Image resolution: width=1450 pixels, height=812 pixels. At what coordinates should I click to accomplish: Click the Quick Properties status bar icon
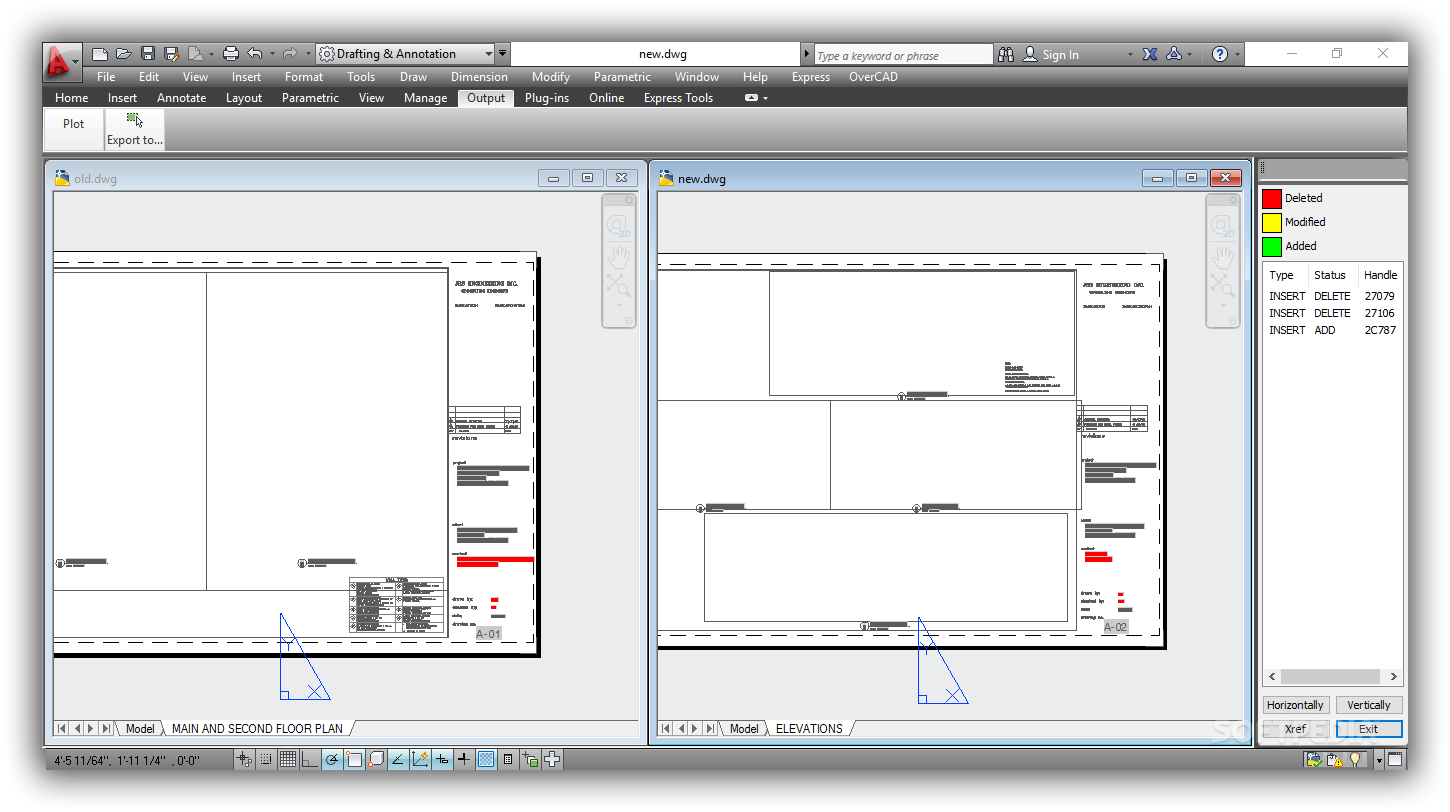[508, 760]
